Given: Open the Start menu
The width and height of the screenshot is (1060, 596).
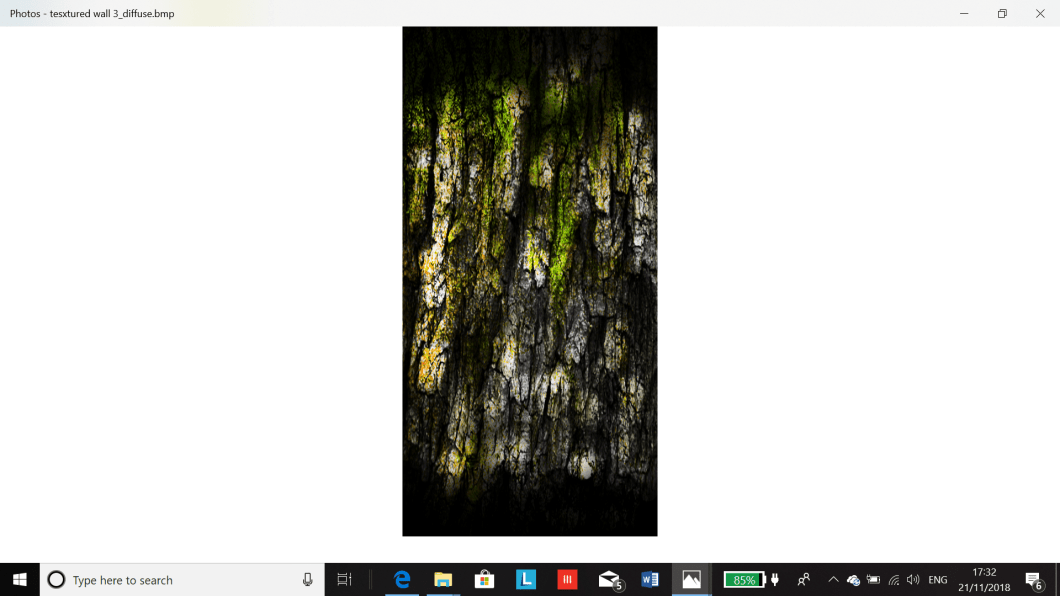Looking at the screenshot, I should pyautogui.click(x=19, y=579).
